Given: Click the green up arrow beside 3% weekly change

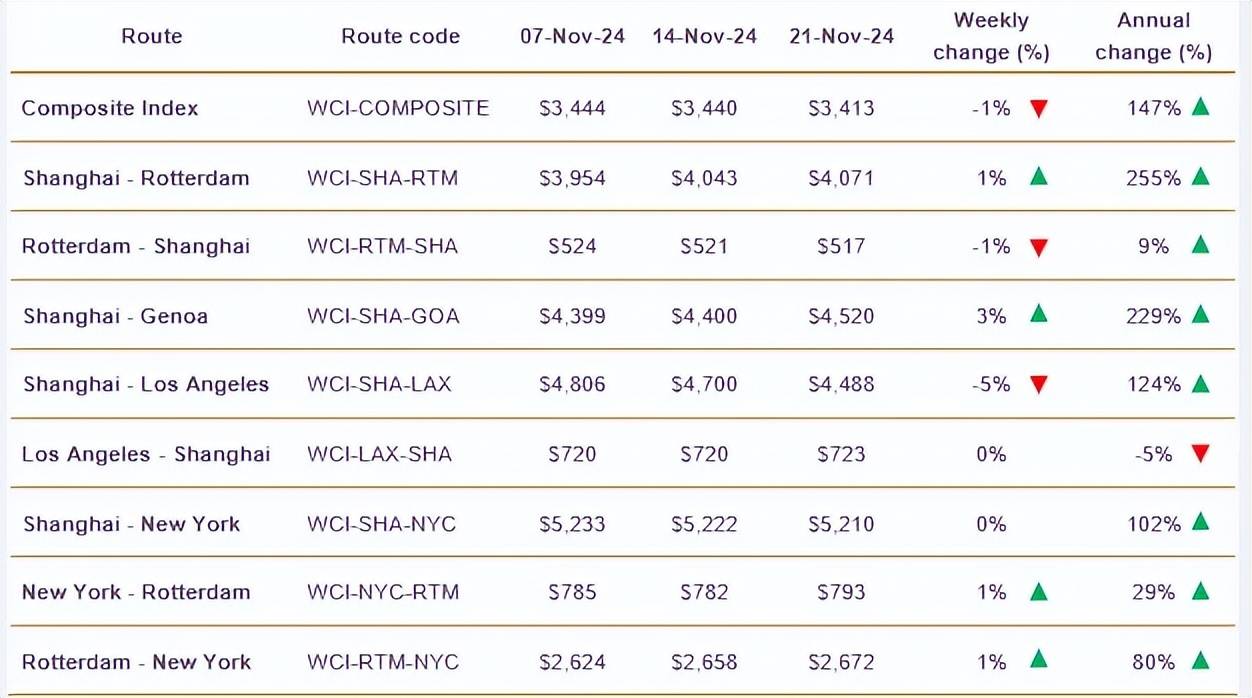Looking at the screenshot, I should pyautogui.click(x=1039, y=315).
